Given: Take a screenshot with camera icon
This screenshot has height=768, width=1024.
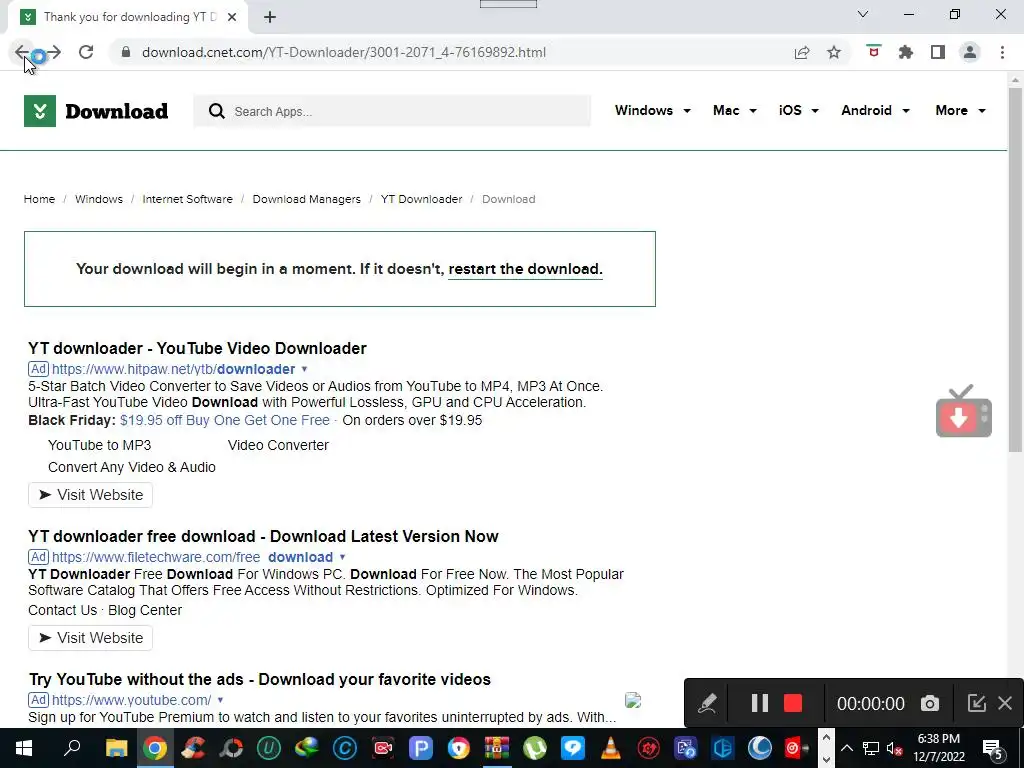Looking at the screenshot, I should pos(930,703).
